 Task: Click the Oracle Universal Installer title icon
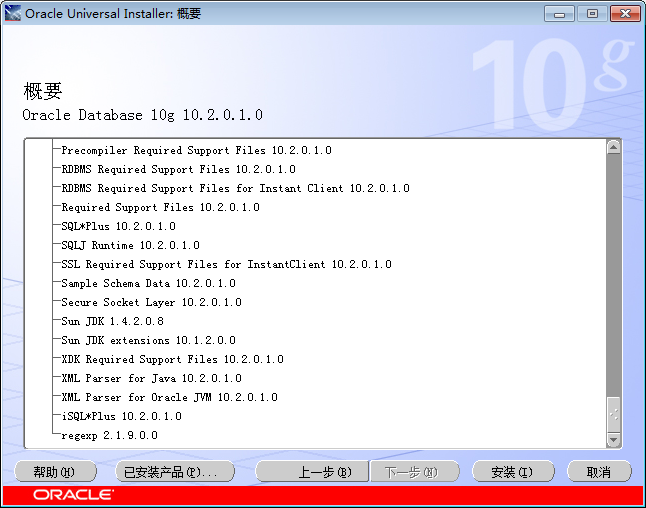tap(12, 13)
